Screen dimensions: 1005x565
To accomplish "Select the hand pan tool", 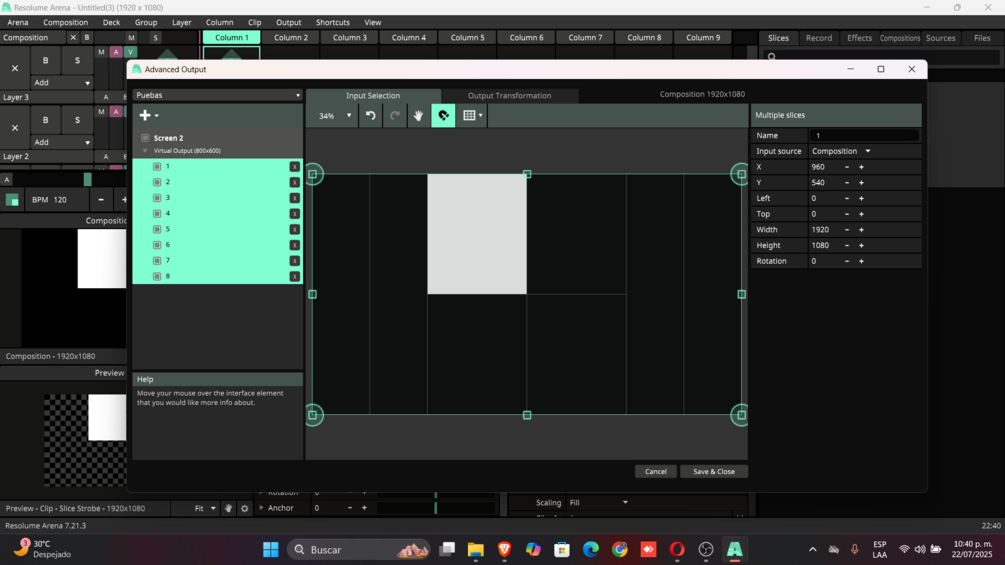I will (x=419, y=115).
